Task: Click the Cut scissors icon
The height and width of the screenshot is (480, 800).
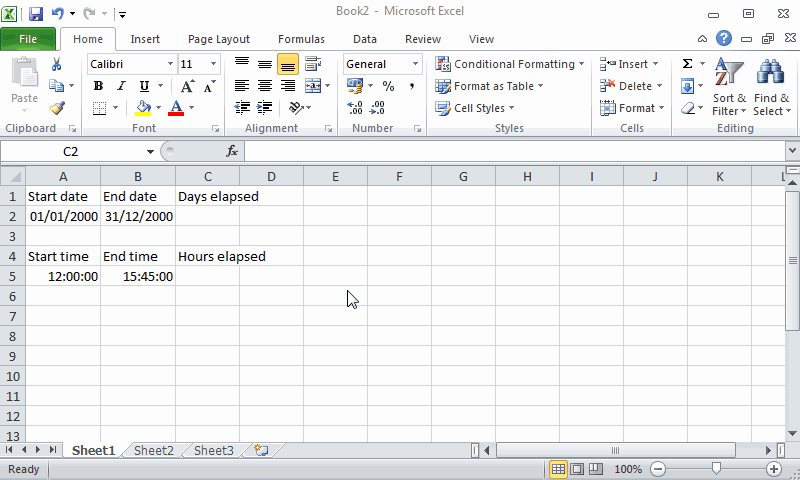Action: point(57,64)
